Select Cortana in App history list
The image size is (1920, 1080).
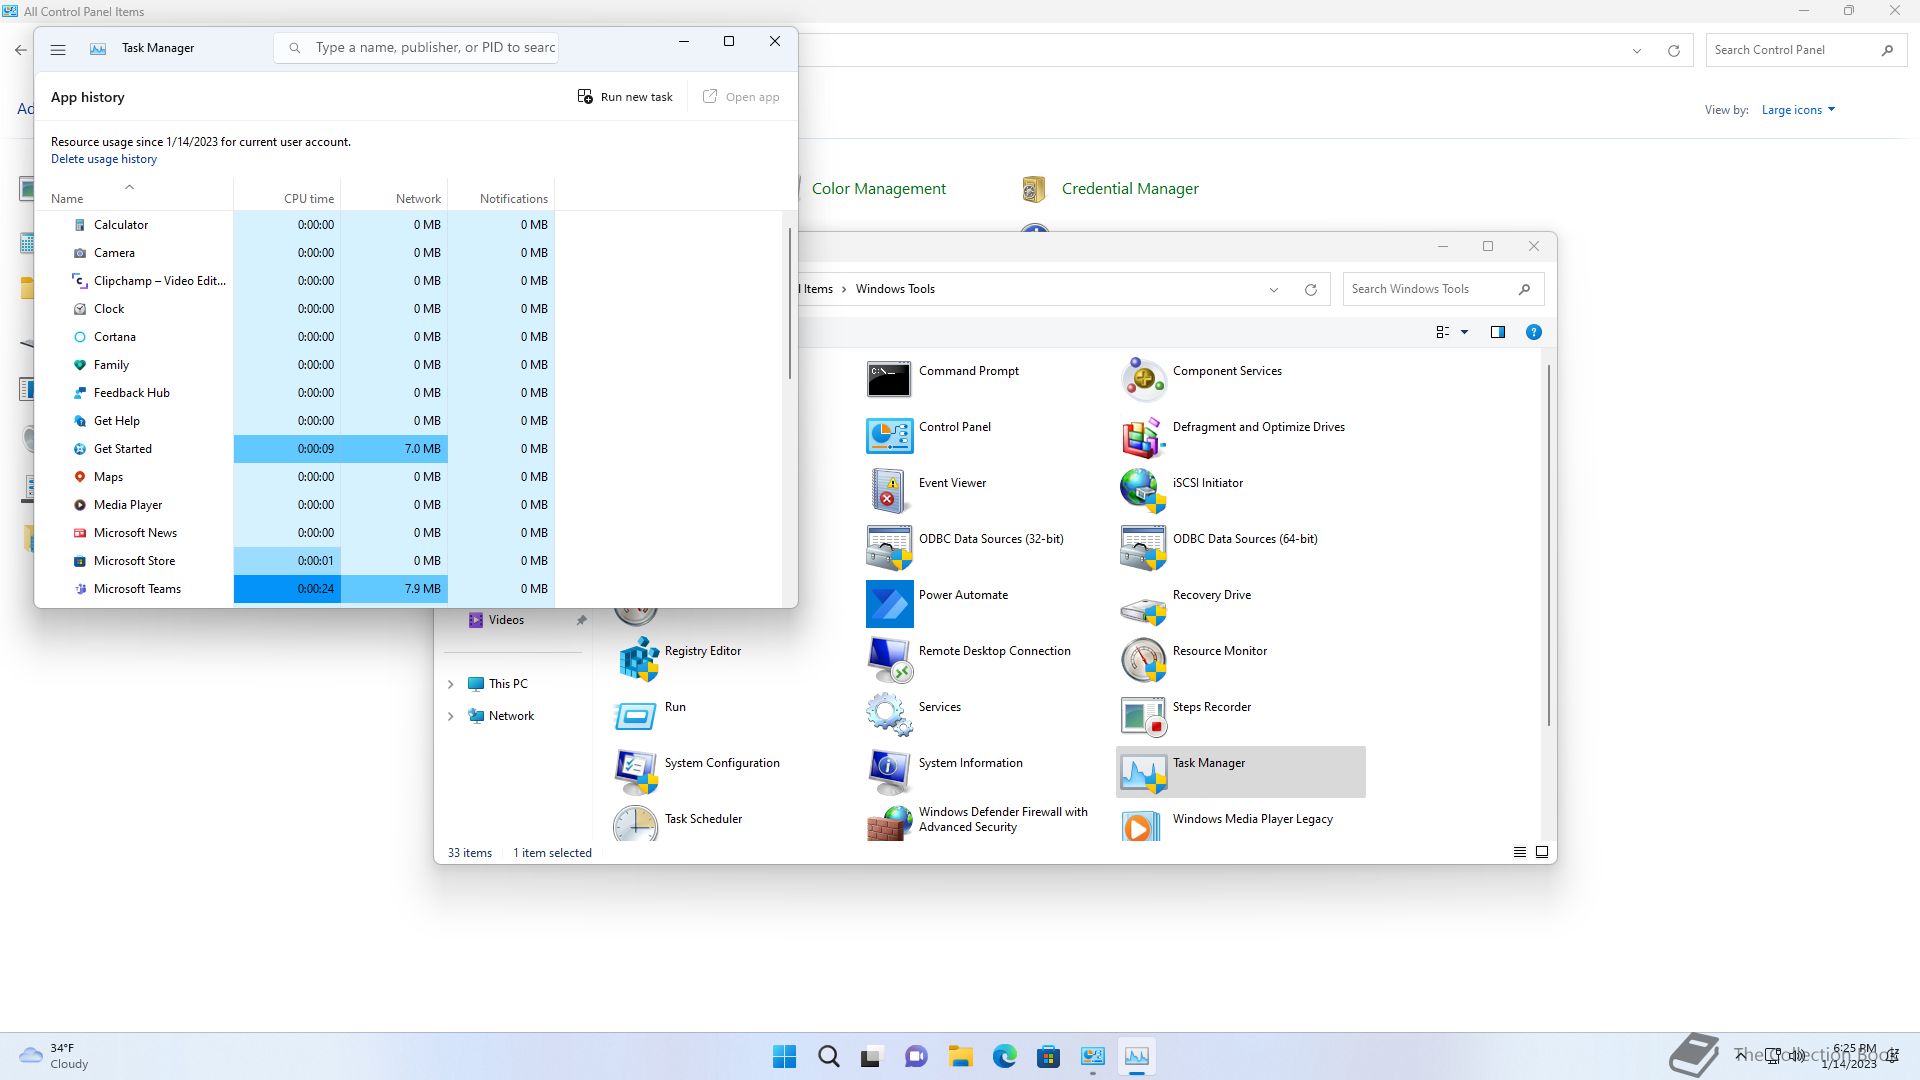click(x=295, y=337)
